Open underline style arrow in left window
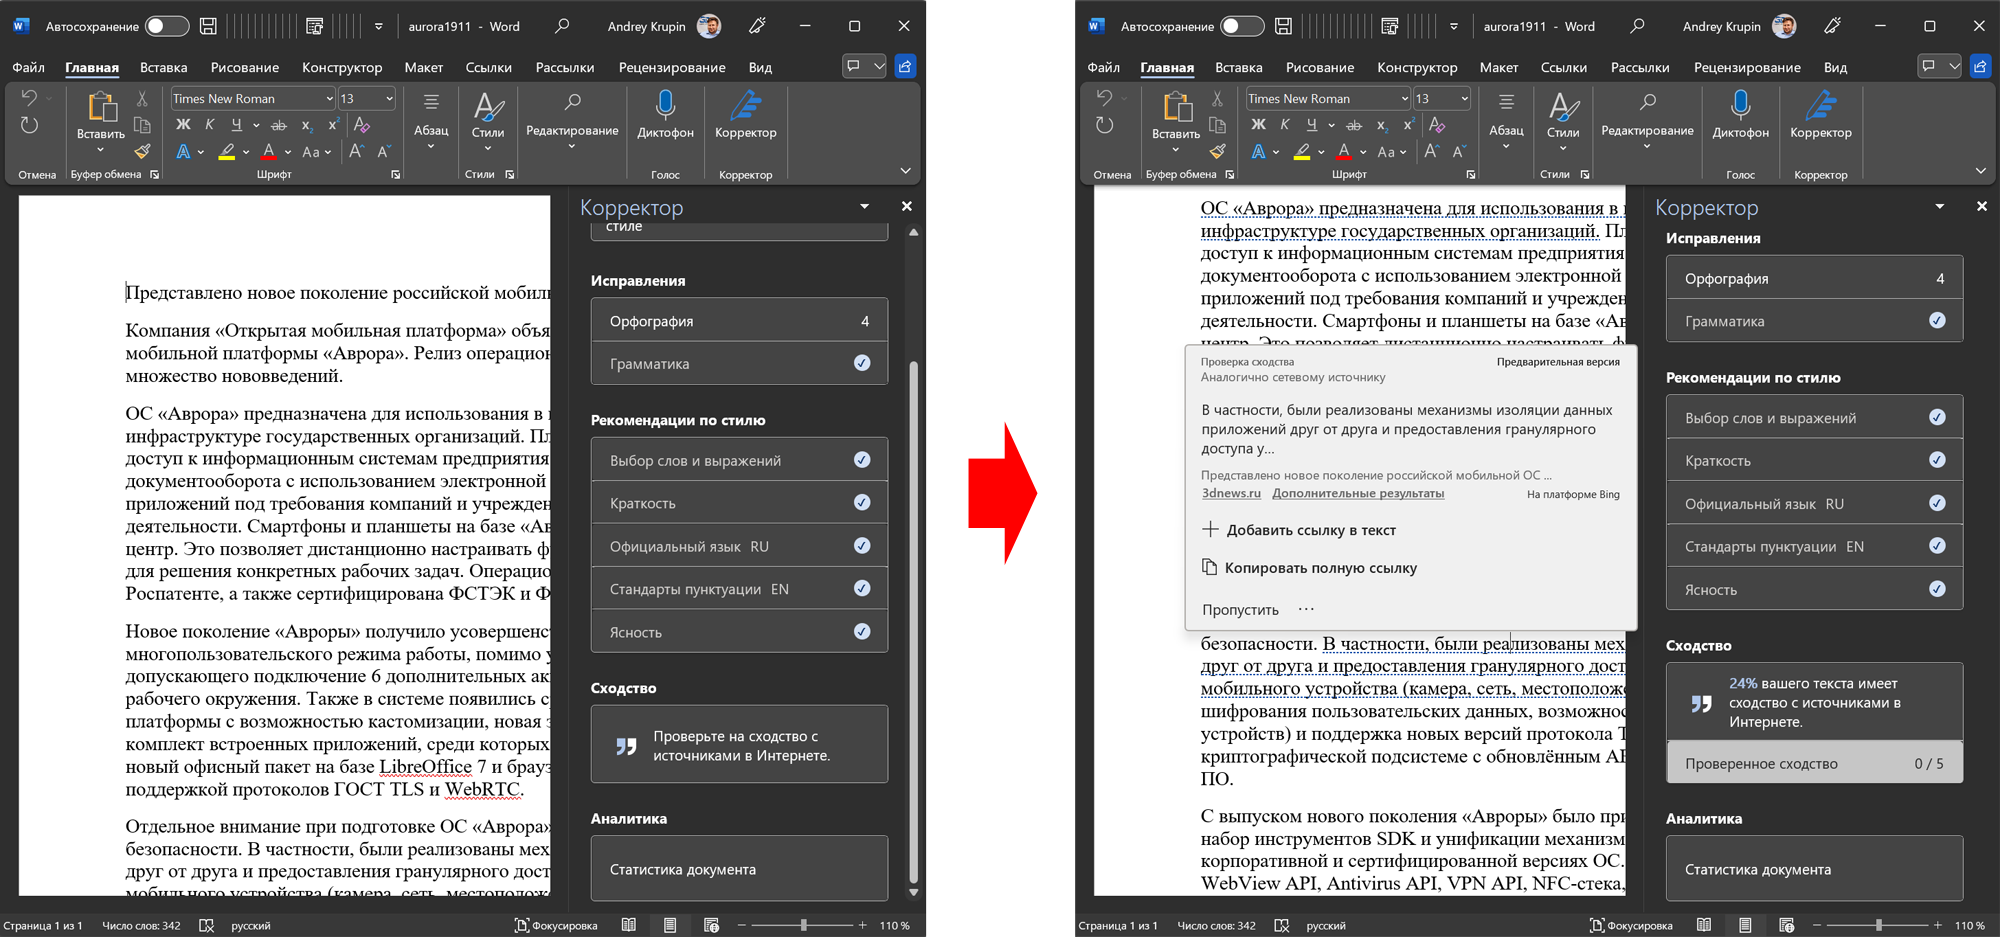Viewport: 2000px width, 937px height. 256,125
